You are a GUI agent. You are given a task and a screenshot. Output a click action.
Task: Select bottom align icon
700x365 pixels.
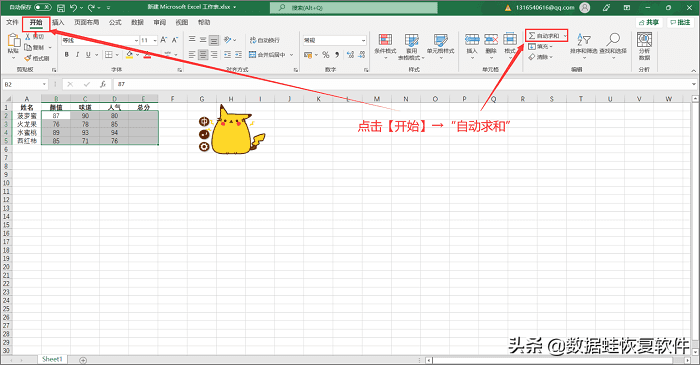click(214, 40)
